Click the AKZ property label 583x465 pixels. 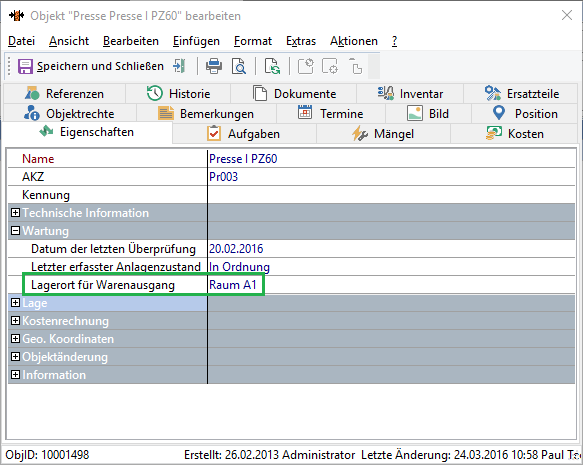coord(33,177)
